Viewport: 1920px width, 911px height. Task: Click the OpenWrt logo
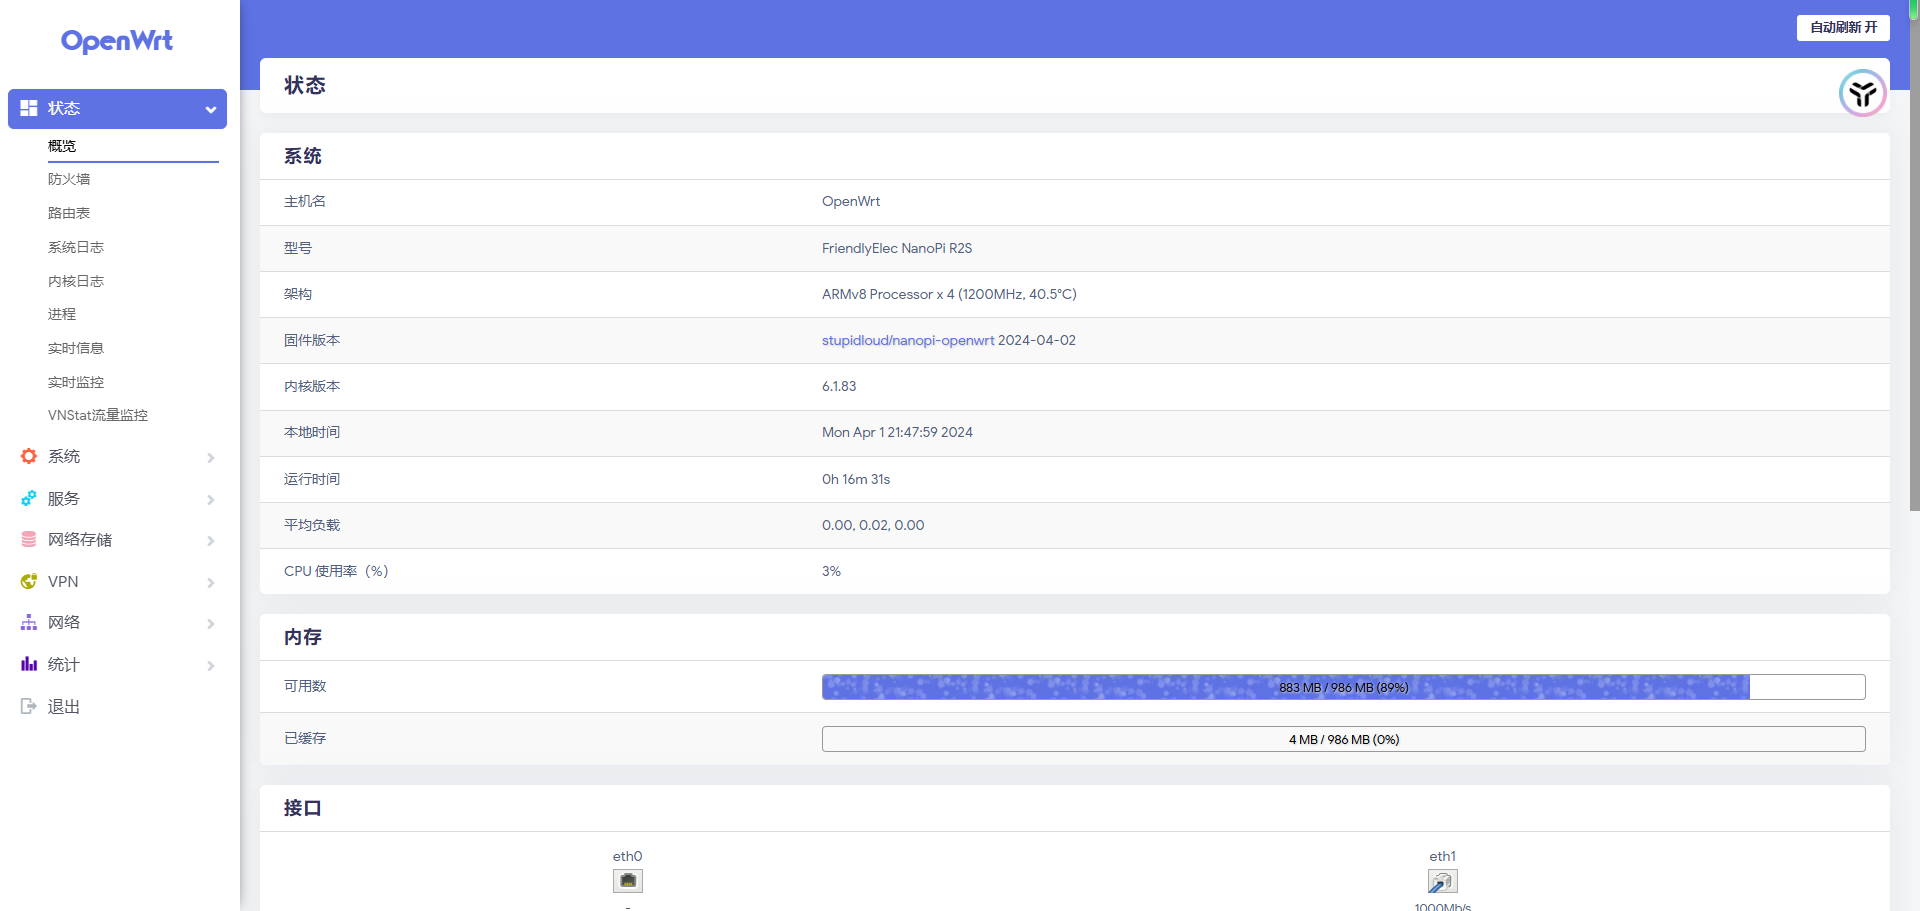click(117, 41)
